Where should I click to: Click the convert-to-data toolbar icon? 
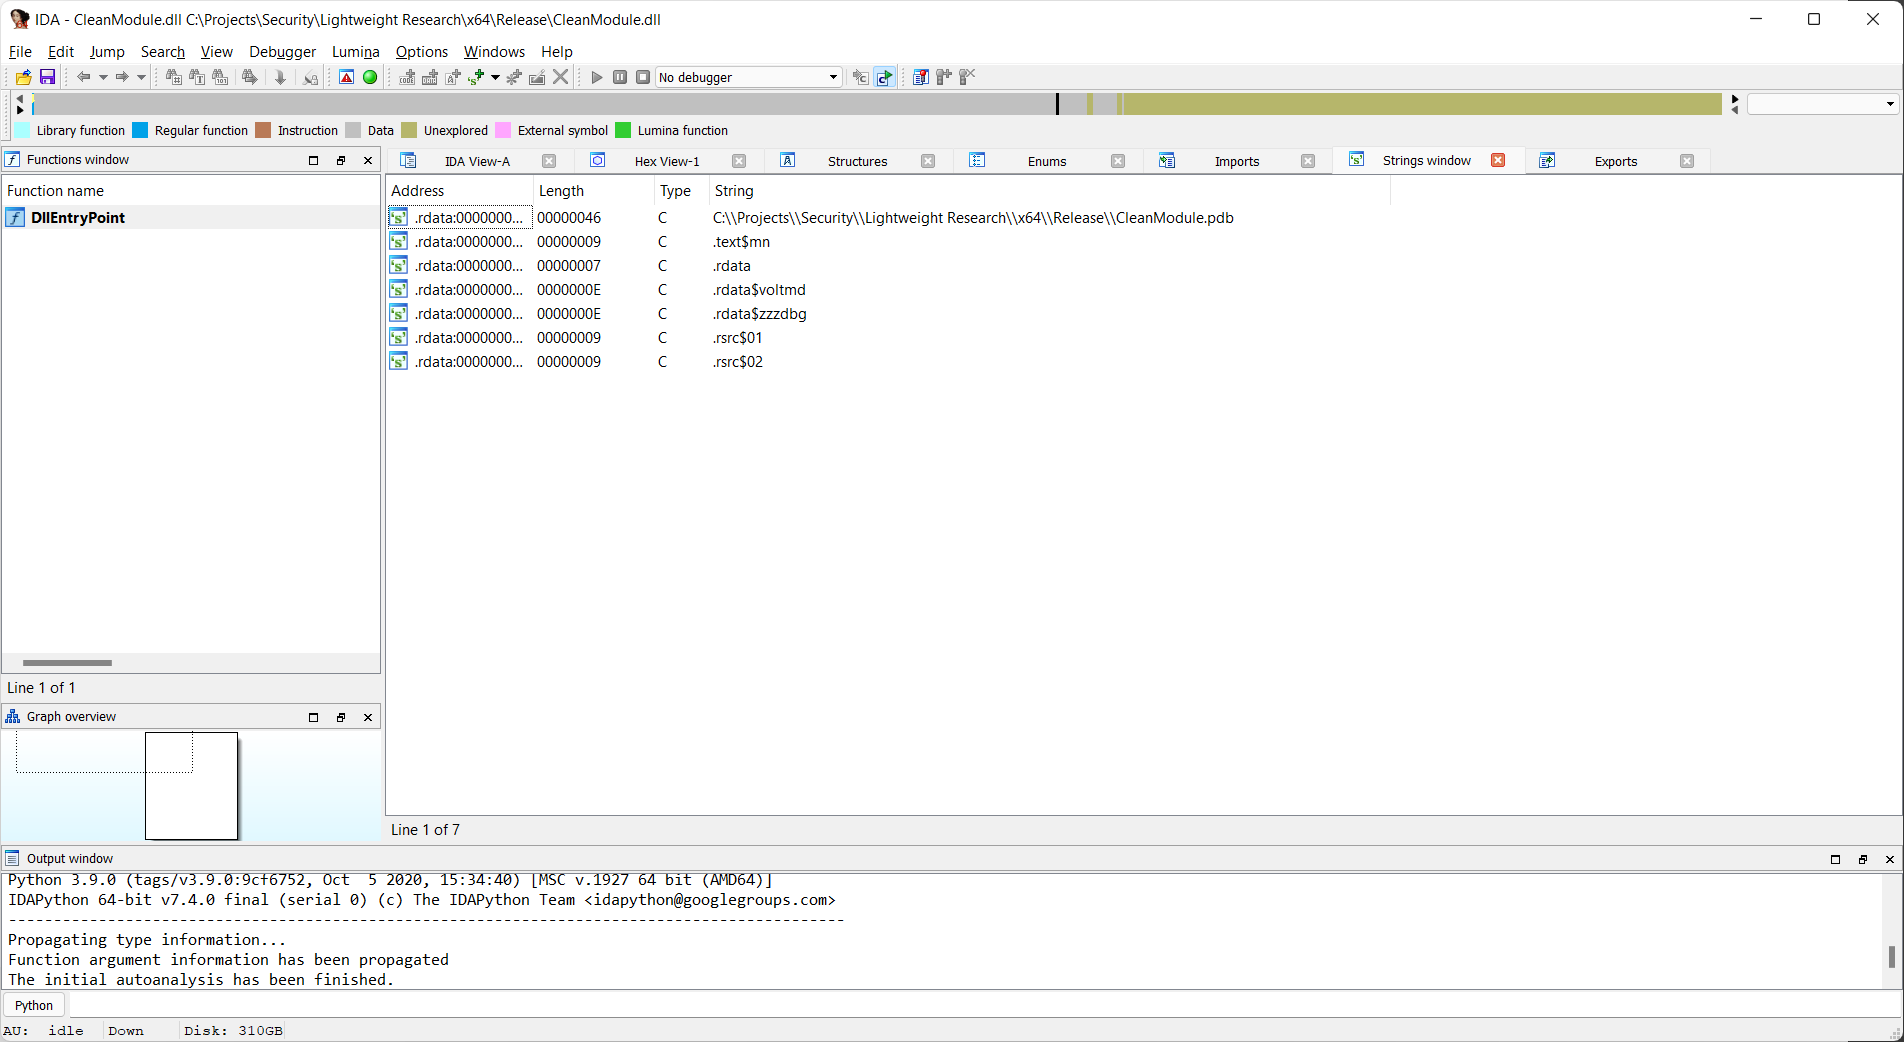click(430, 77)
